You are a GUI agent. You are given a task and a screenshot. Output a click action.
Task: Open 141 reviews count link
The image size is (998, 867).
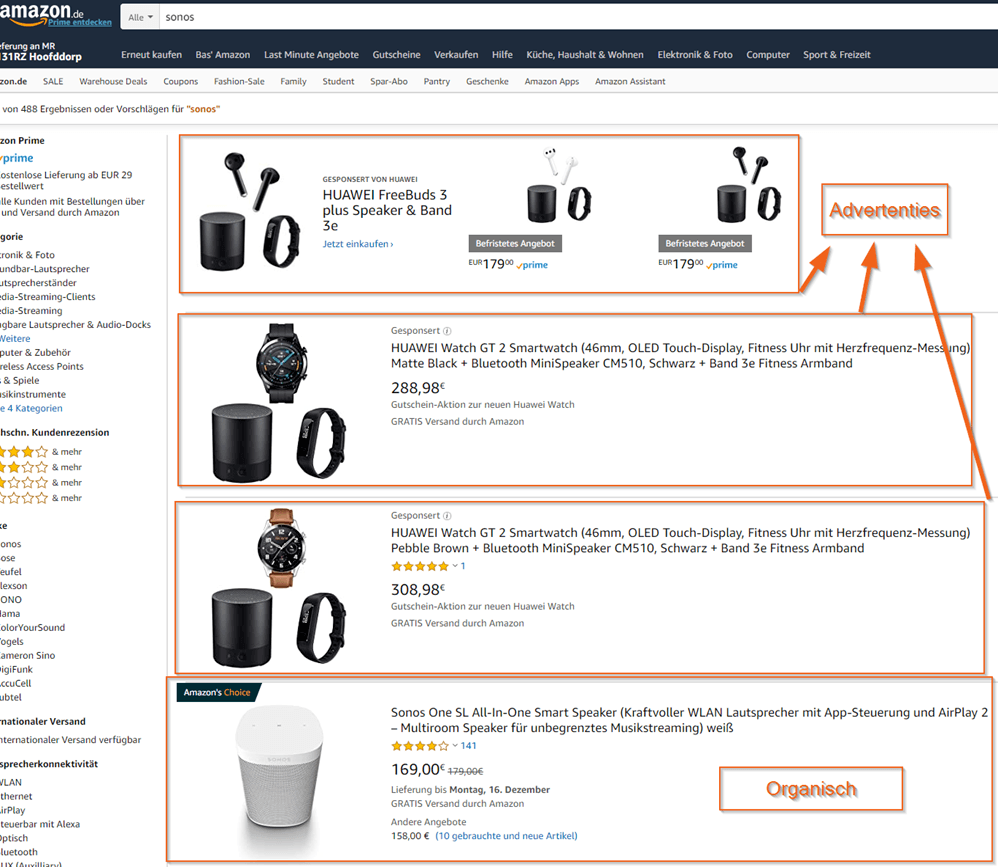[x=468, y=746]
